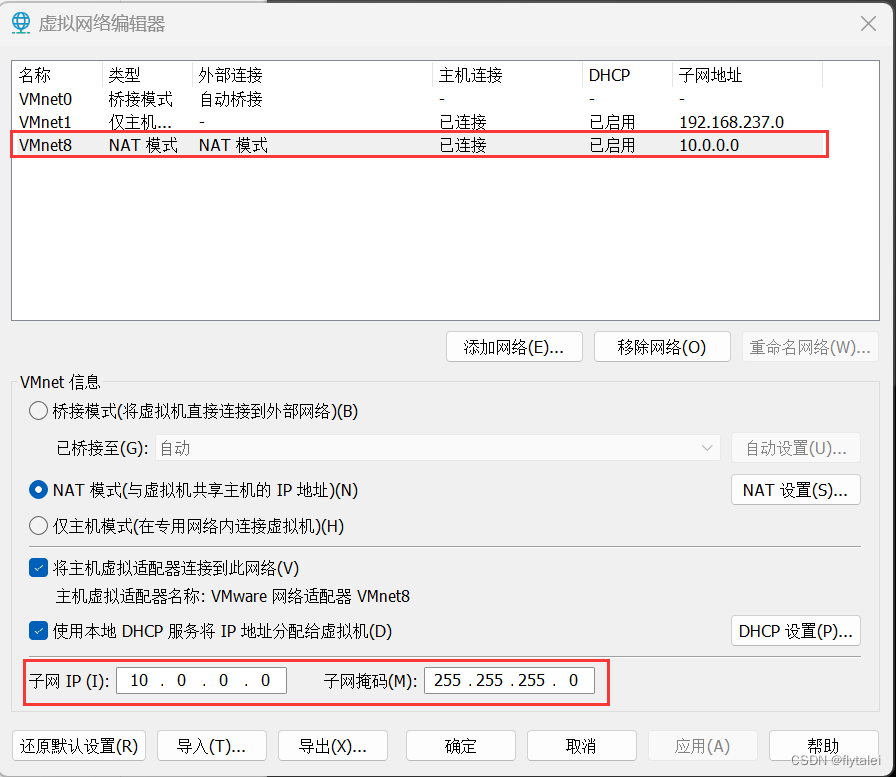Select the 桥接模式 radio button
This screenshot has width=896, height=777.
pos(38,411)
